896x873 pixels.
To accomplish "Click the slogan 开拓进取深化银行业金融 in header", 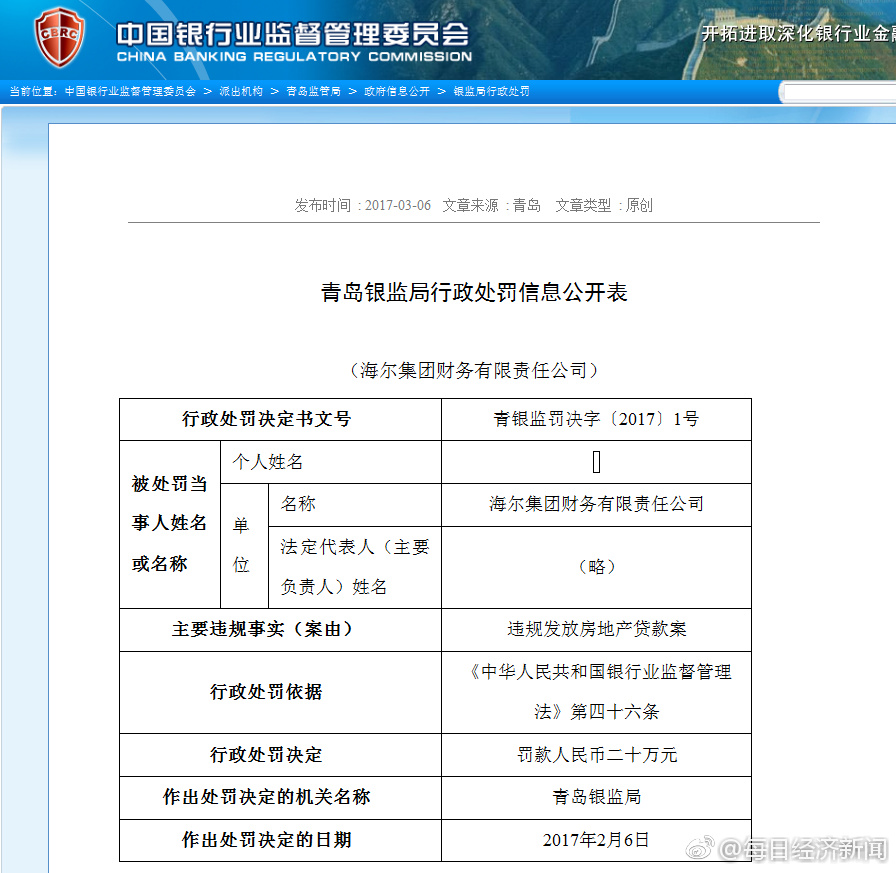I will click(x=798, y=34).
